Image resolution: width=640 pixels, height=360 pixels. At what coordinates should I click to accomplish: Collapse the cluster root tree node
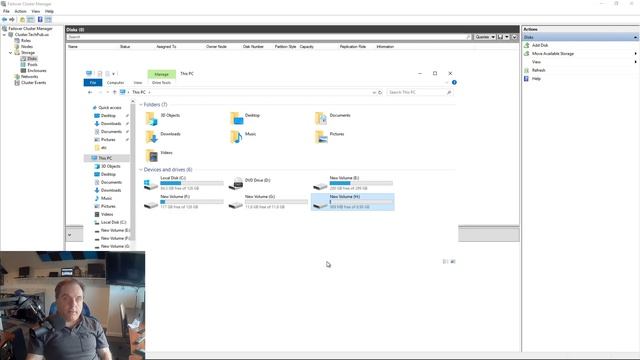(4, 35)
